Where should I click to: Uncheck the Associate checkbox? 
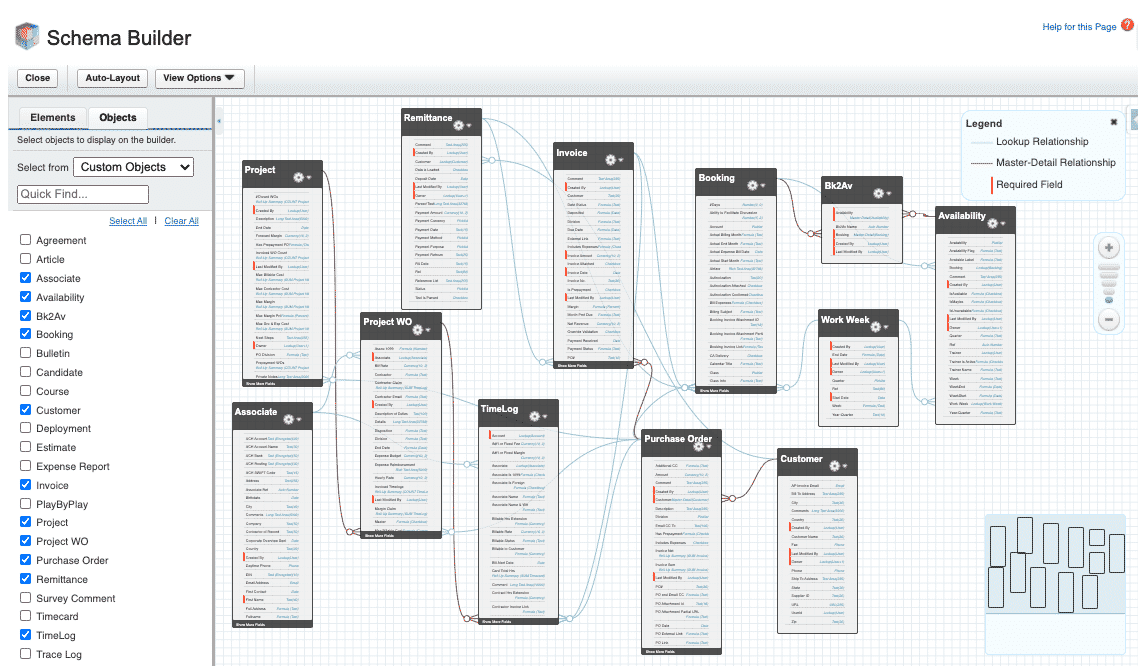25,277
